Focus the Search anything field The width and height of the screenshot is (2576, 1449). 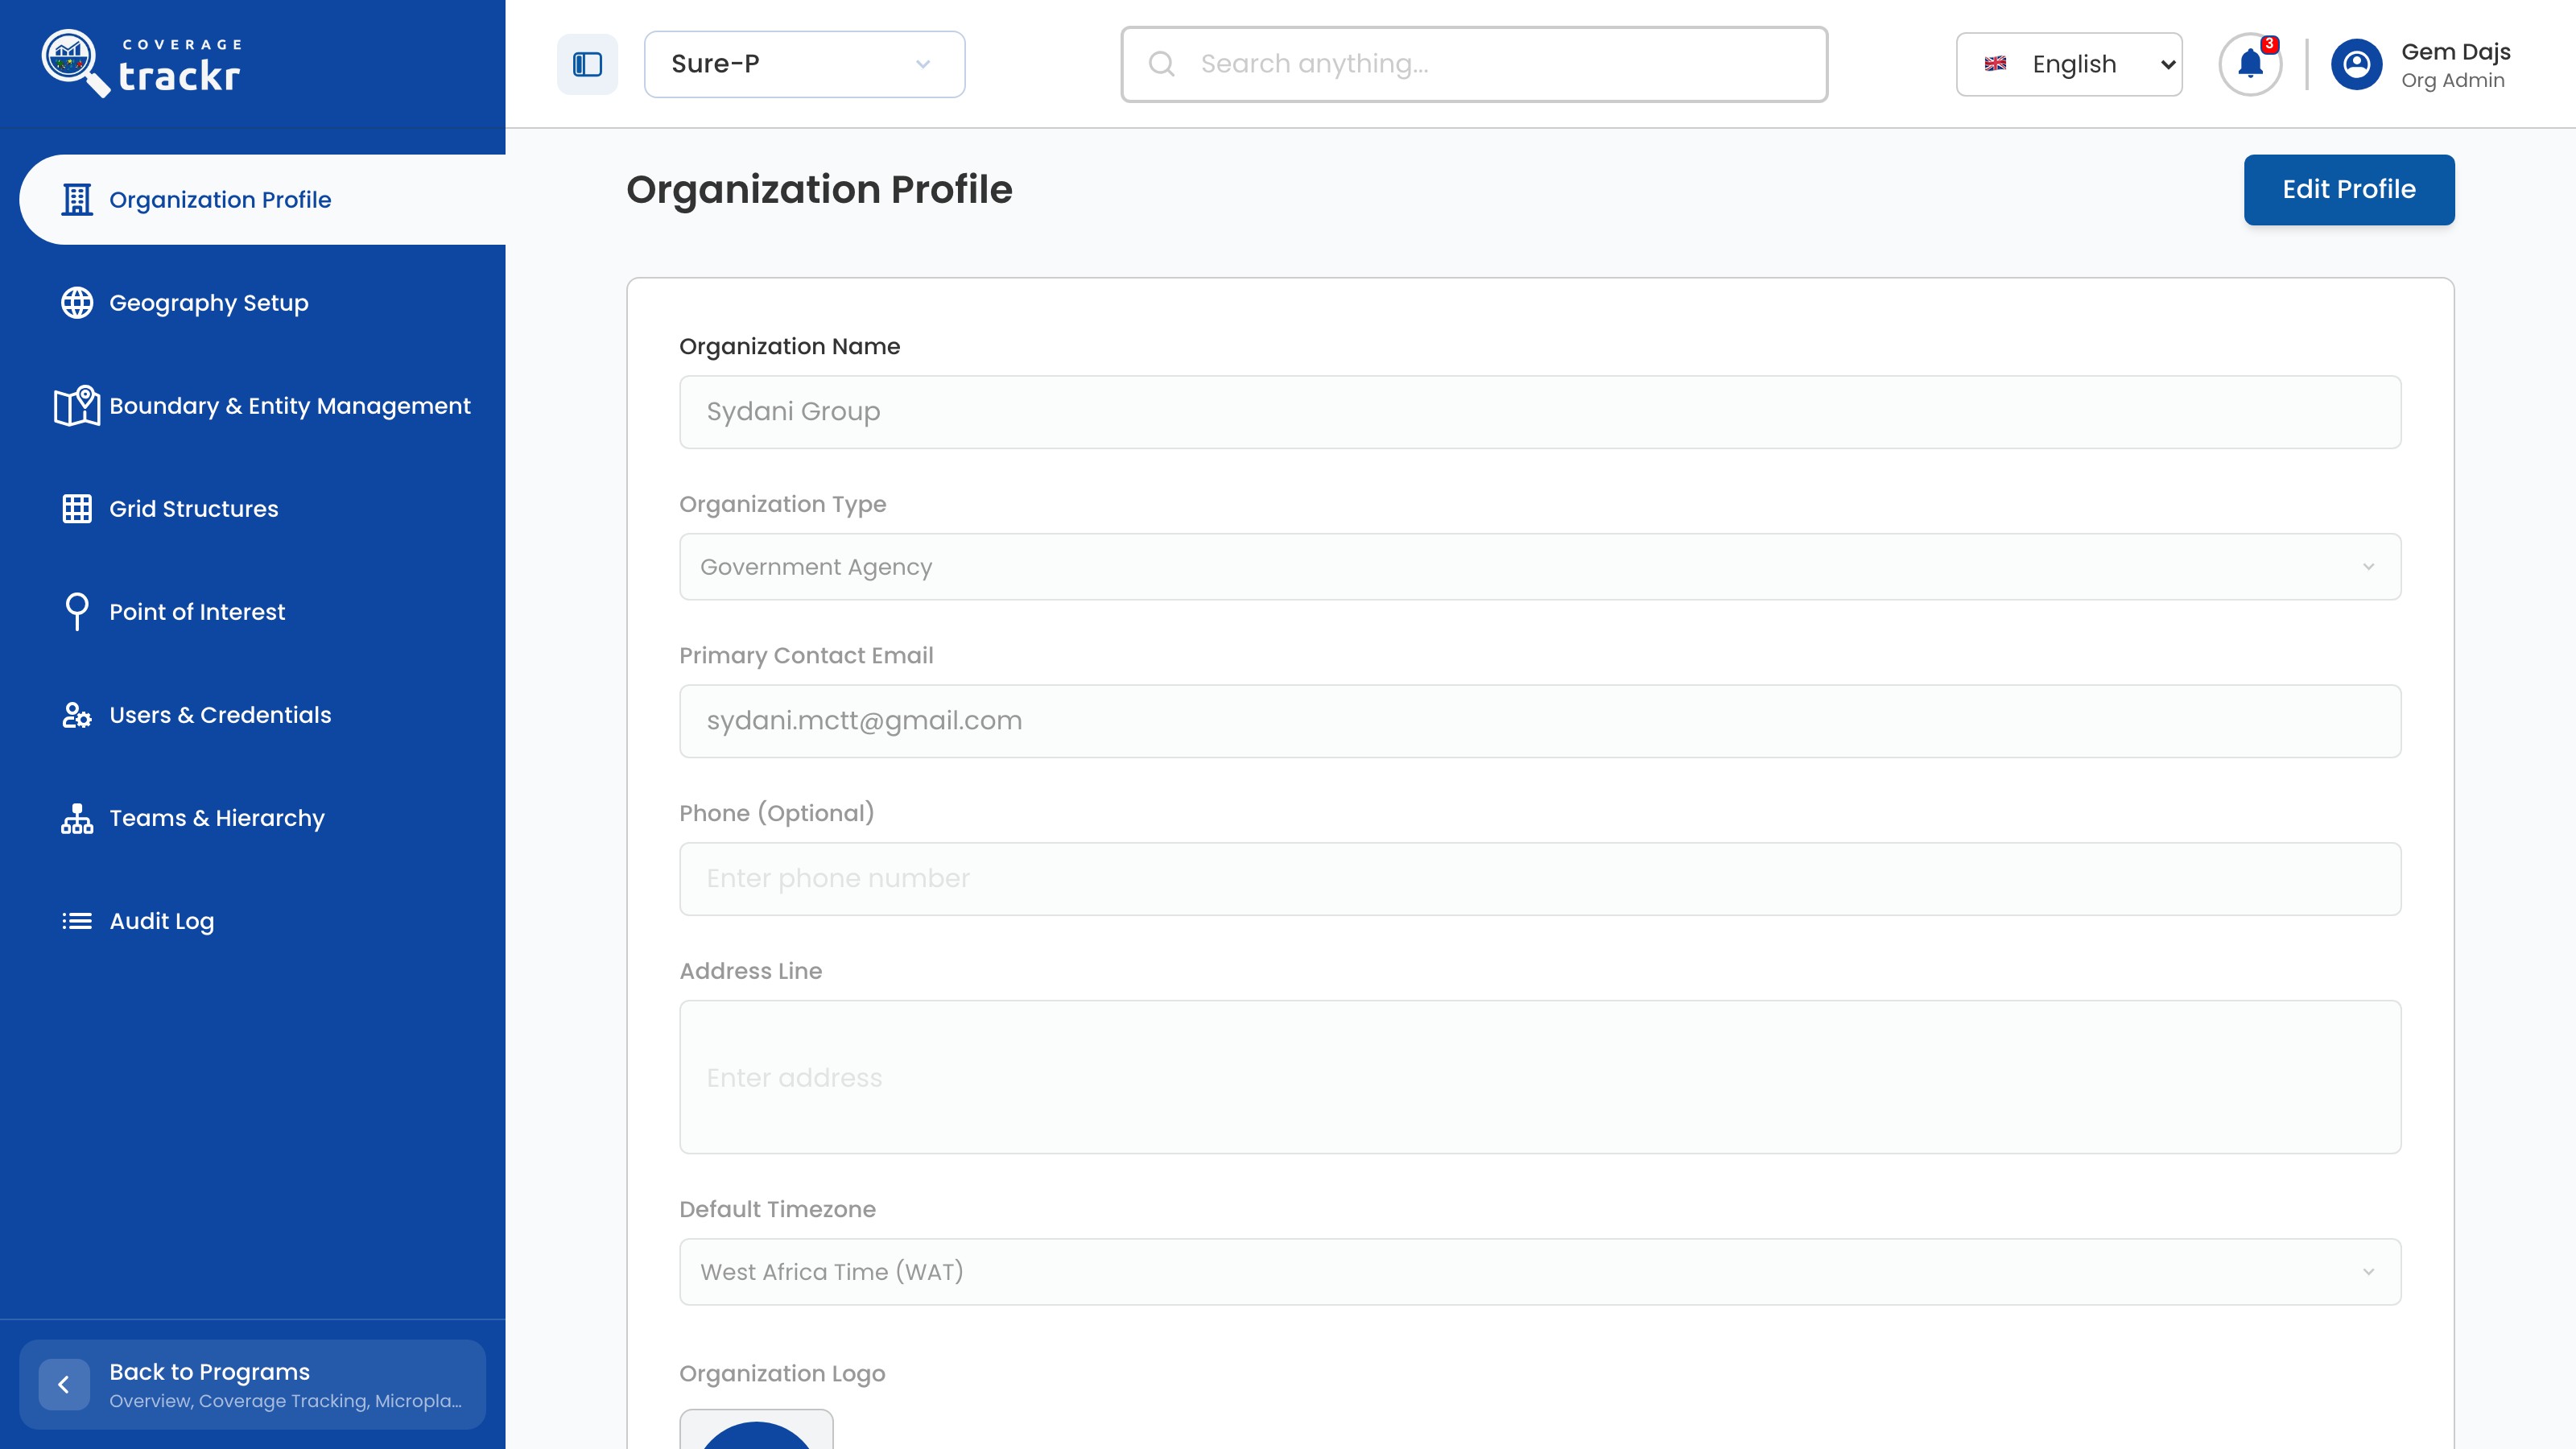[x=1474, y=64]
